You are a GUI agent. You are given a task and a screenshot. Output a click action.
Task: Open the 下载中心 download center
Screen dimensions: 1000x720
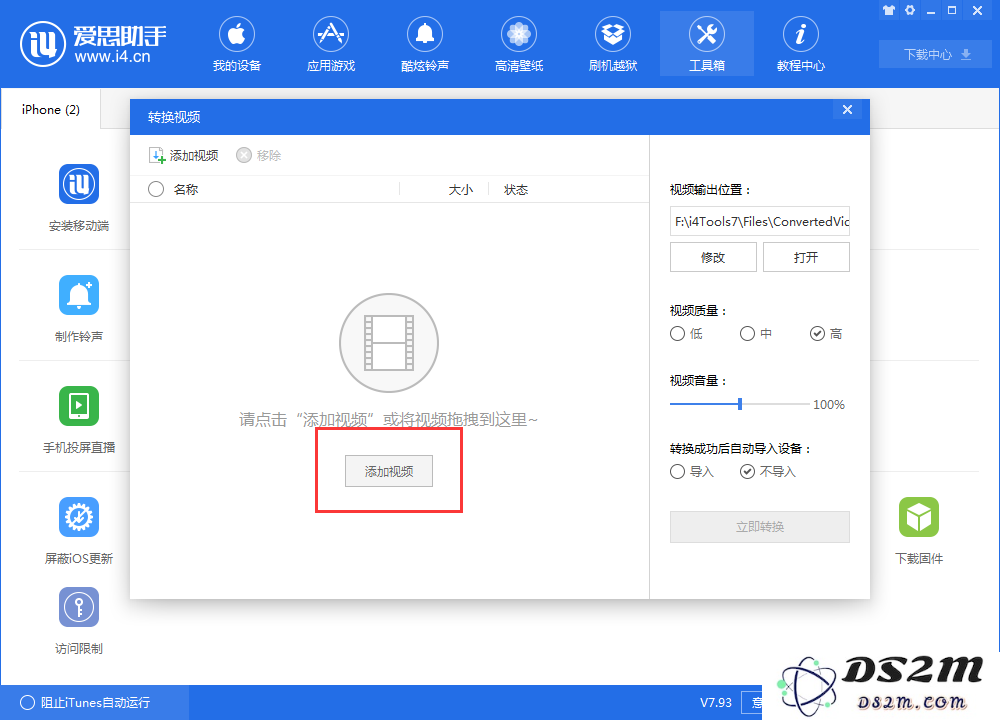936,54
